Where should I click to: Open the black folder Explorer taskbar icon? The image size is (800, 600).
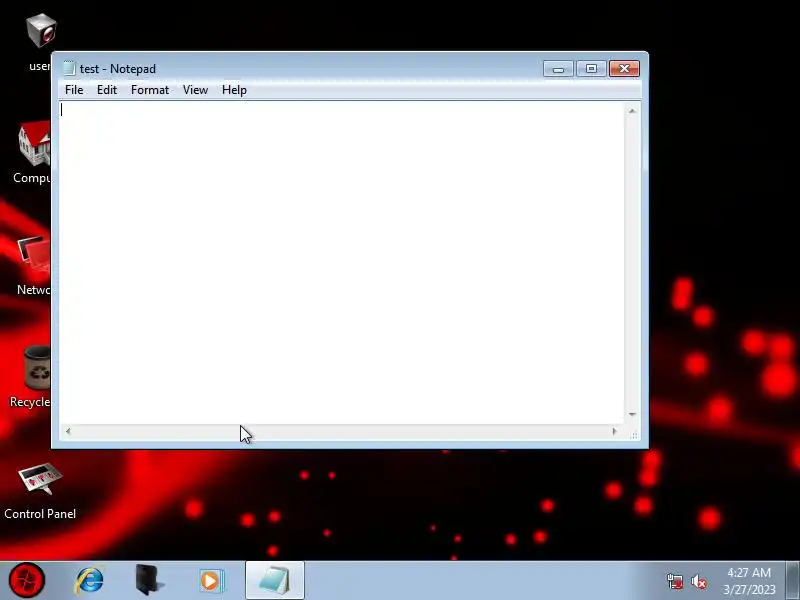149,580
